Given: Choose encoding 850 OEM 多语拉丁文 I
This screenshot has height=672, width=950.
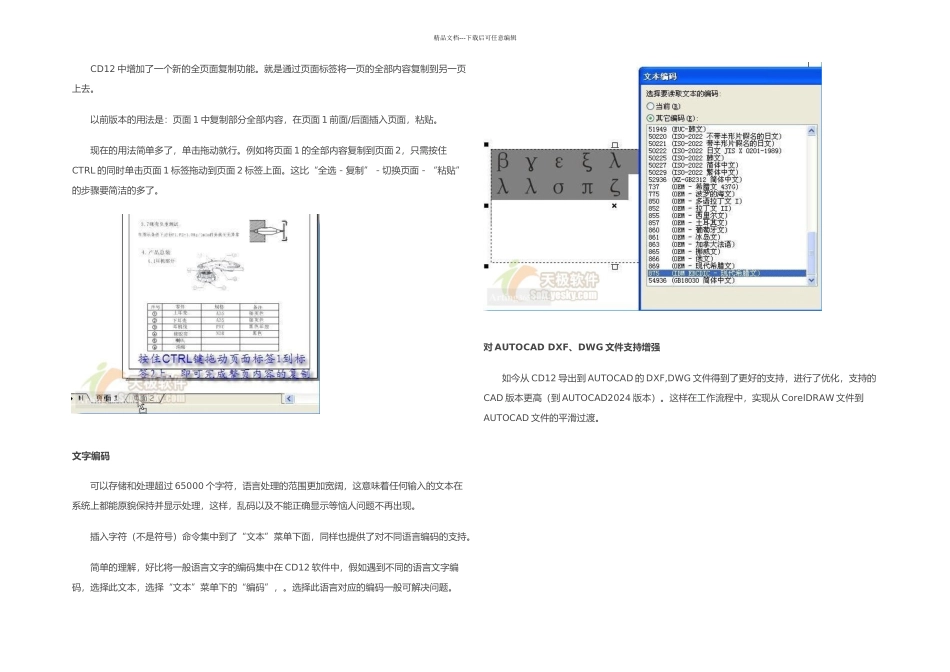Looking at the screenshot, I should pos(726,201).
